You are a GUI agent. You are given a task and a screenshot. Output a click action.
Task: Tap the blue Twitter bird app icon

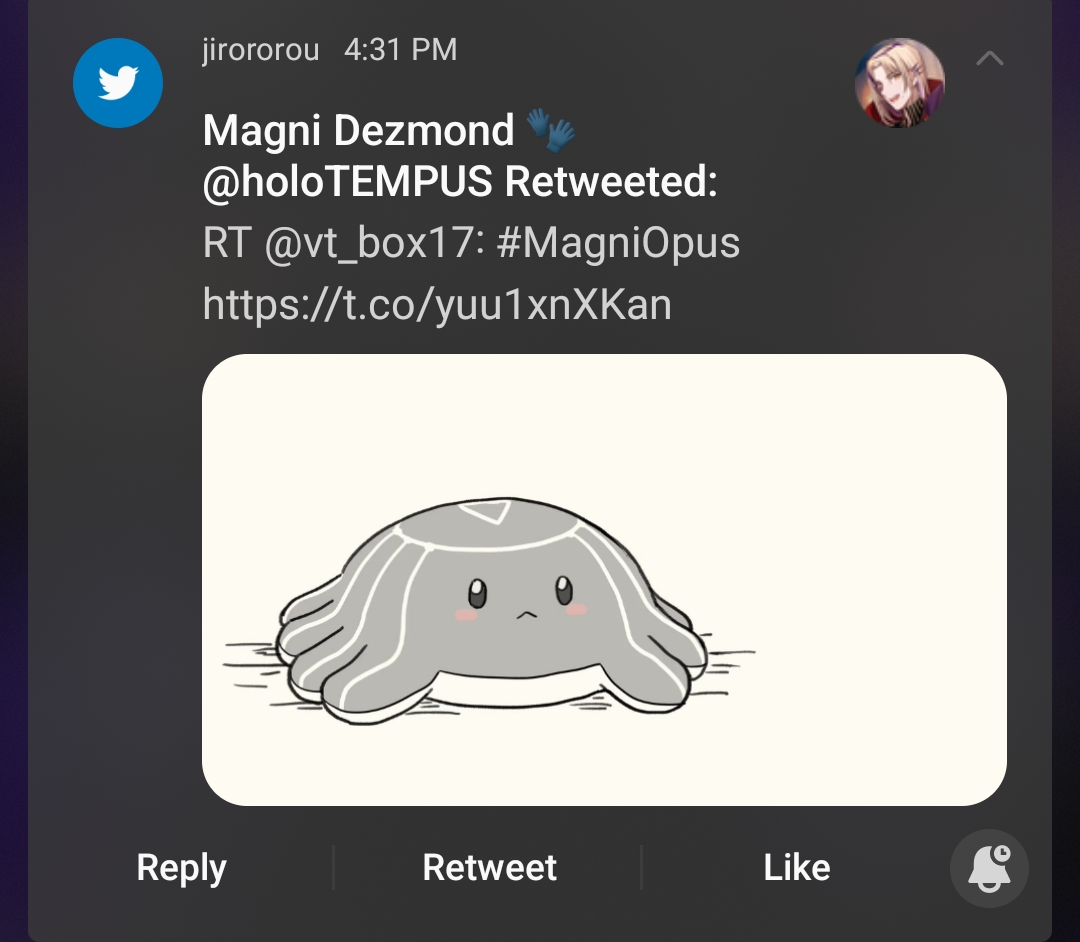coord(118,83)
